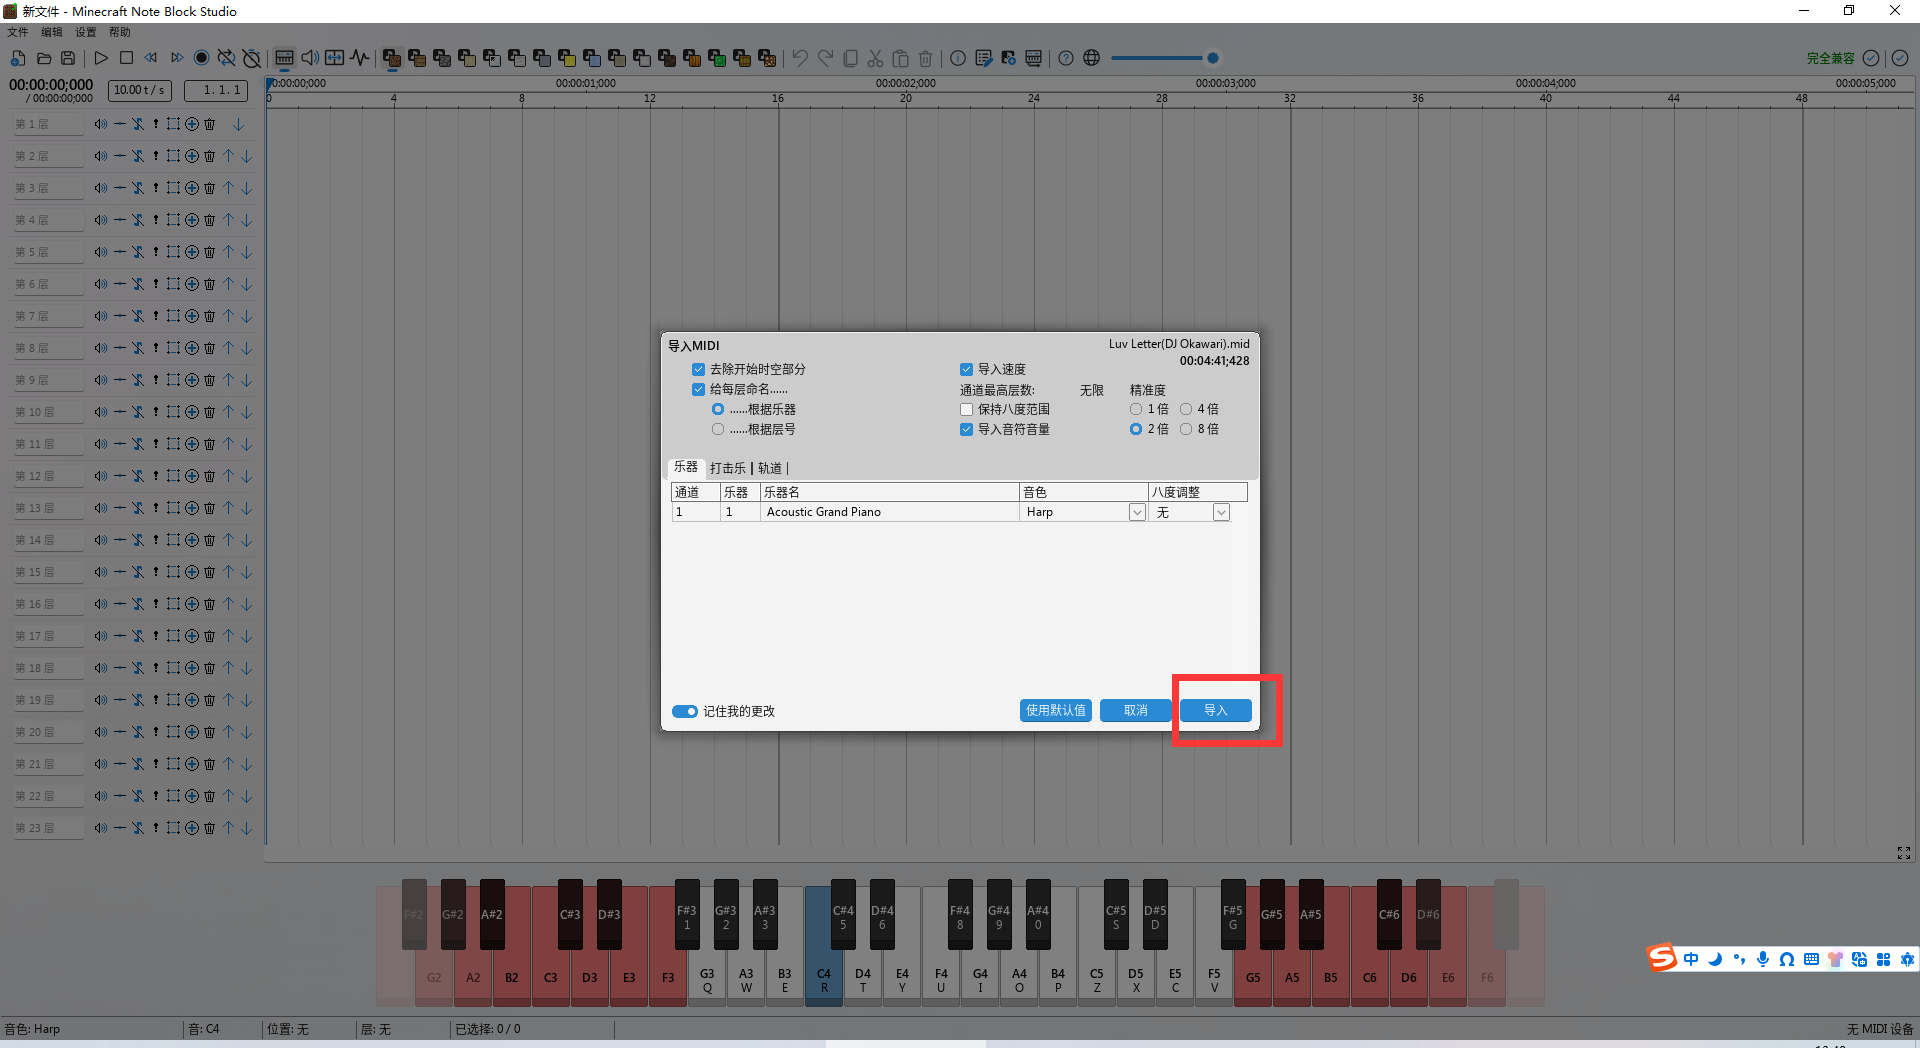
Task: Open the 编辑 menu
Action: [52, 32]
